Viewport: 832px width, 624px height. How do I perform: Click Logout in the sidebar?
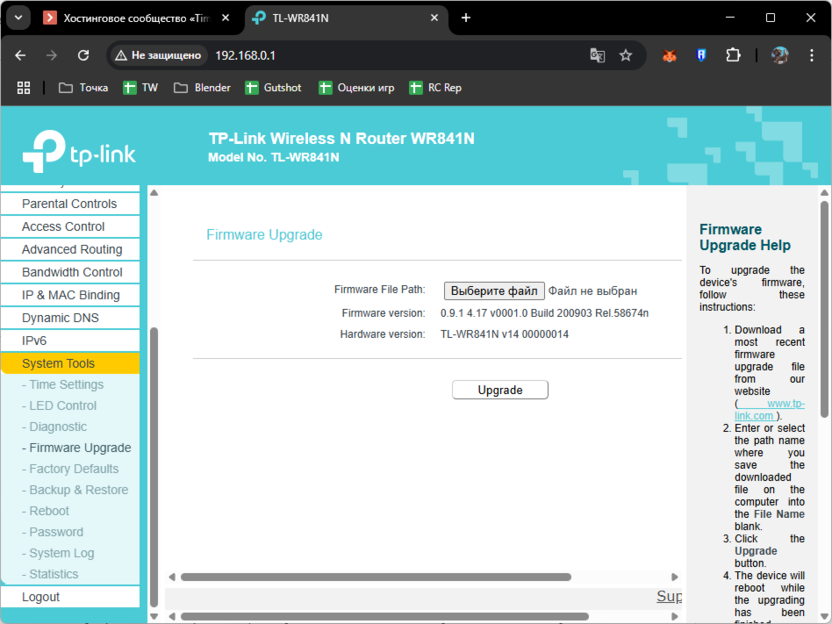pos(70,597)
